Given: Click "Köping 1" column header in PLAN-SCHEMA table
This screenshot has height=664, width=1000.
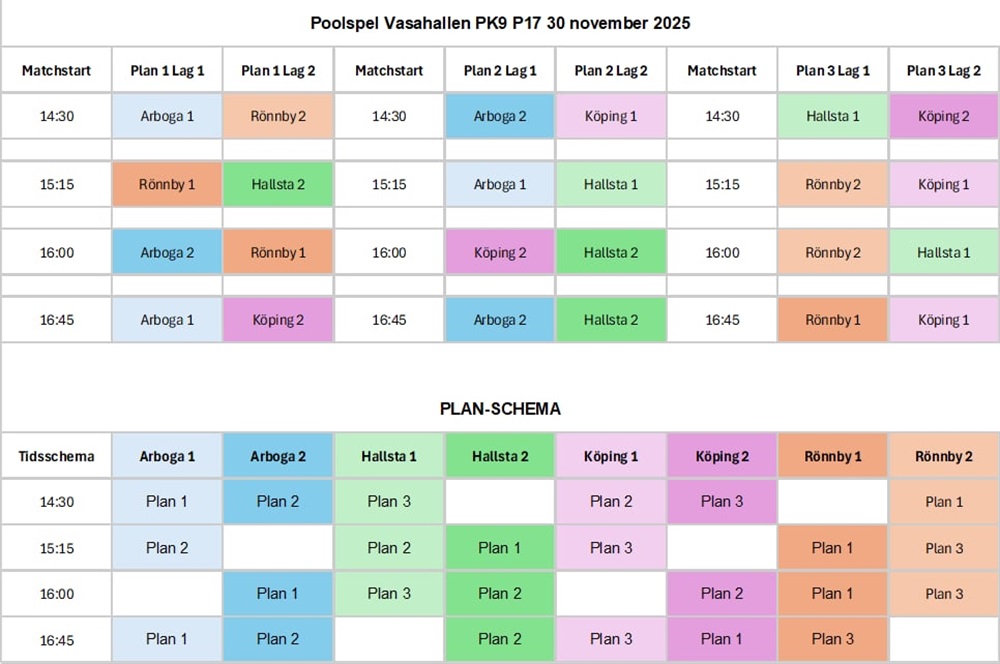Looking at the screenshot, I should 611,456.
